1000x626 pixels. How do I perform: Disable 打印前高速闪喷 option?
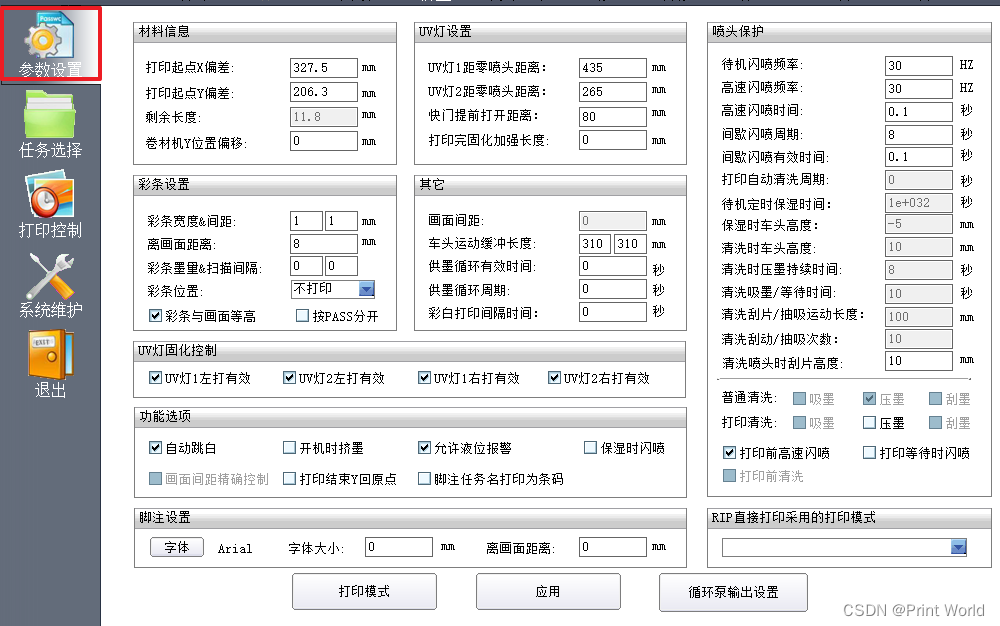(x=730, y=452)
